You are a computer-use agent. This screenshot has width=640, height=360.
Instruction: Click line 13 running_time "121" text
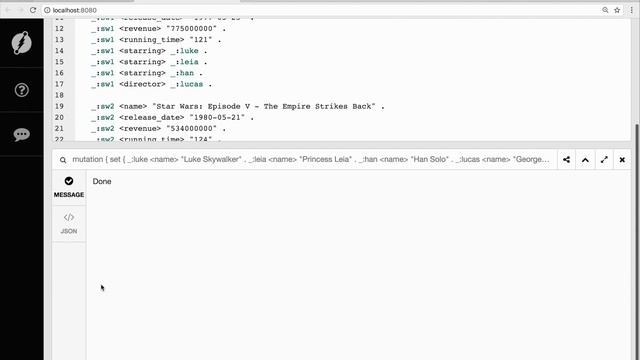[x=156, y=40]
